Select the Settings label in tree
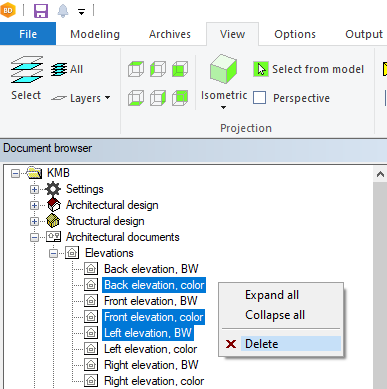 85,189
